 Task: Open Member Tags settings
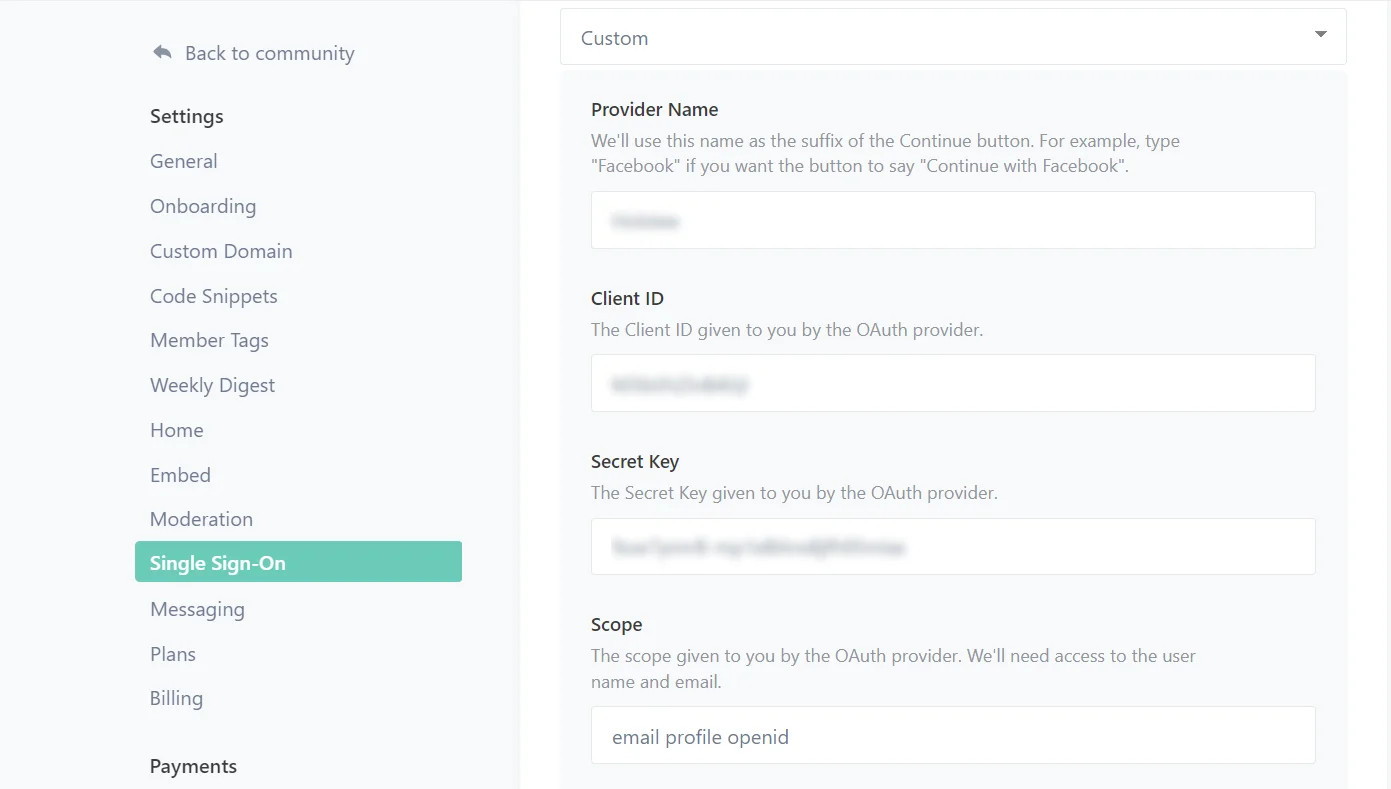(209, 340)
